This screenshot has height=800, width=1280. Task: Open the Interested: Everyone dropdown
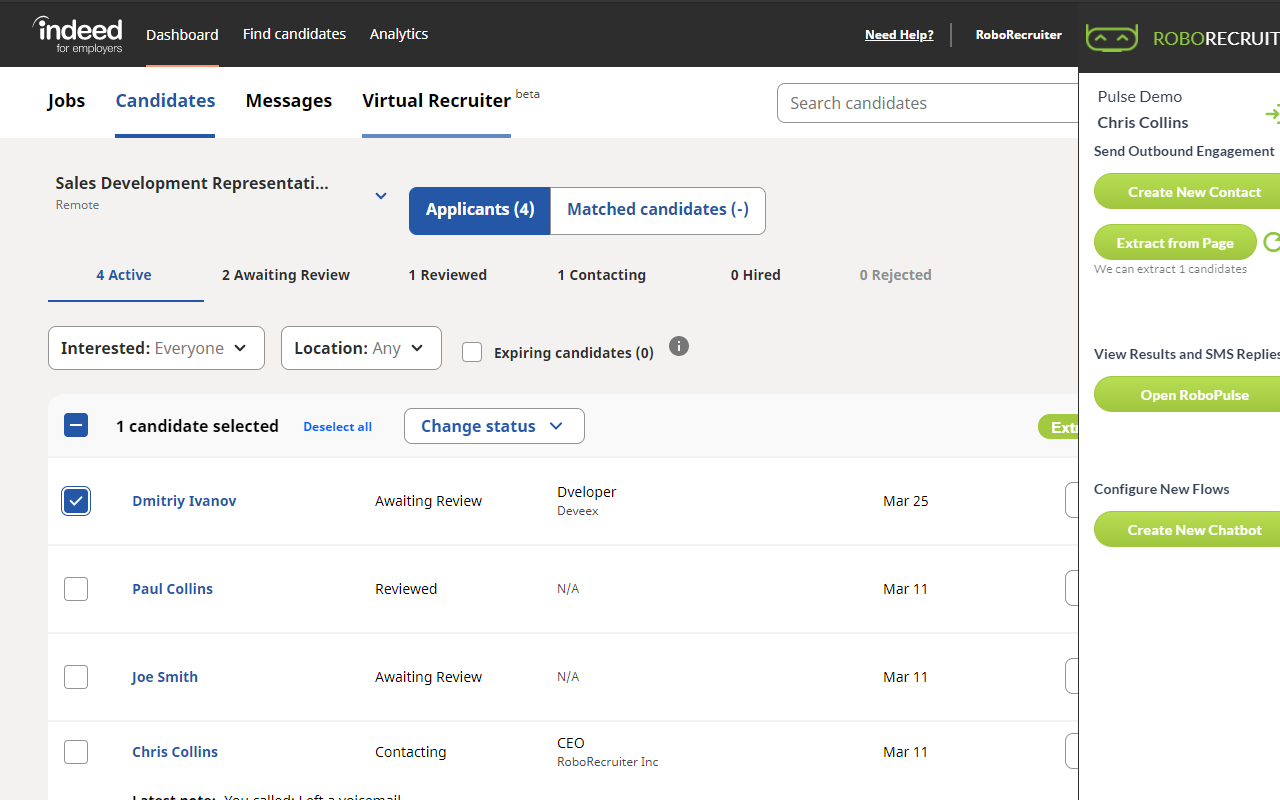click(156, 348)
